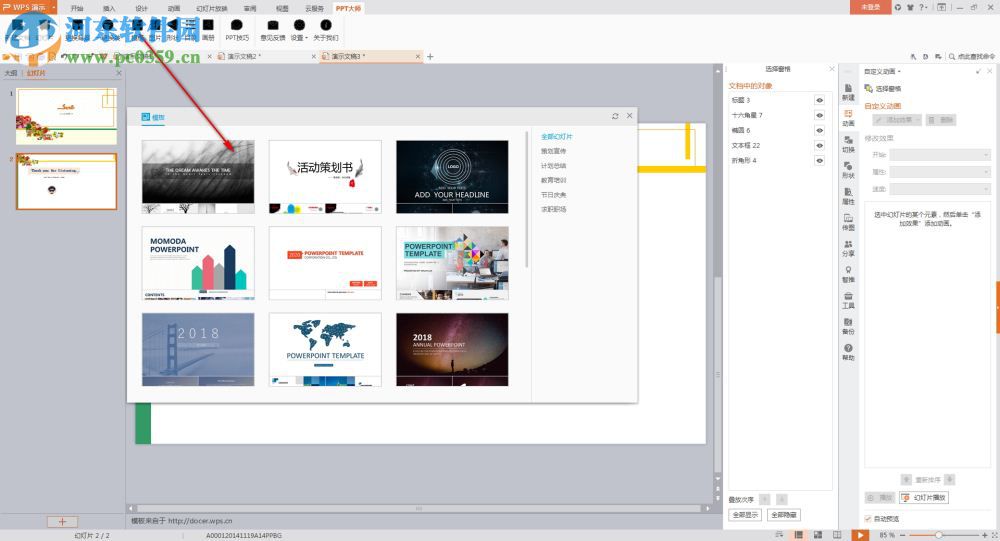The height and width of the screenshot is (541, 1000).
Task: Open the 开始 start dropdown in animation pane
Action: click(939, 155)
